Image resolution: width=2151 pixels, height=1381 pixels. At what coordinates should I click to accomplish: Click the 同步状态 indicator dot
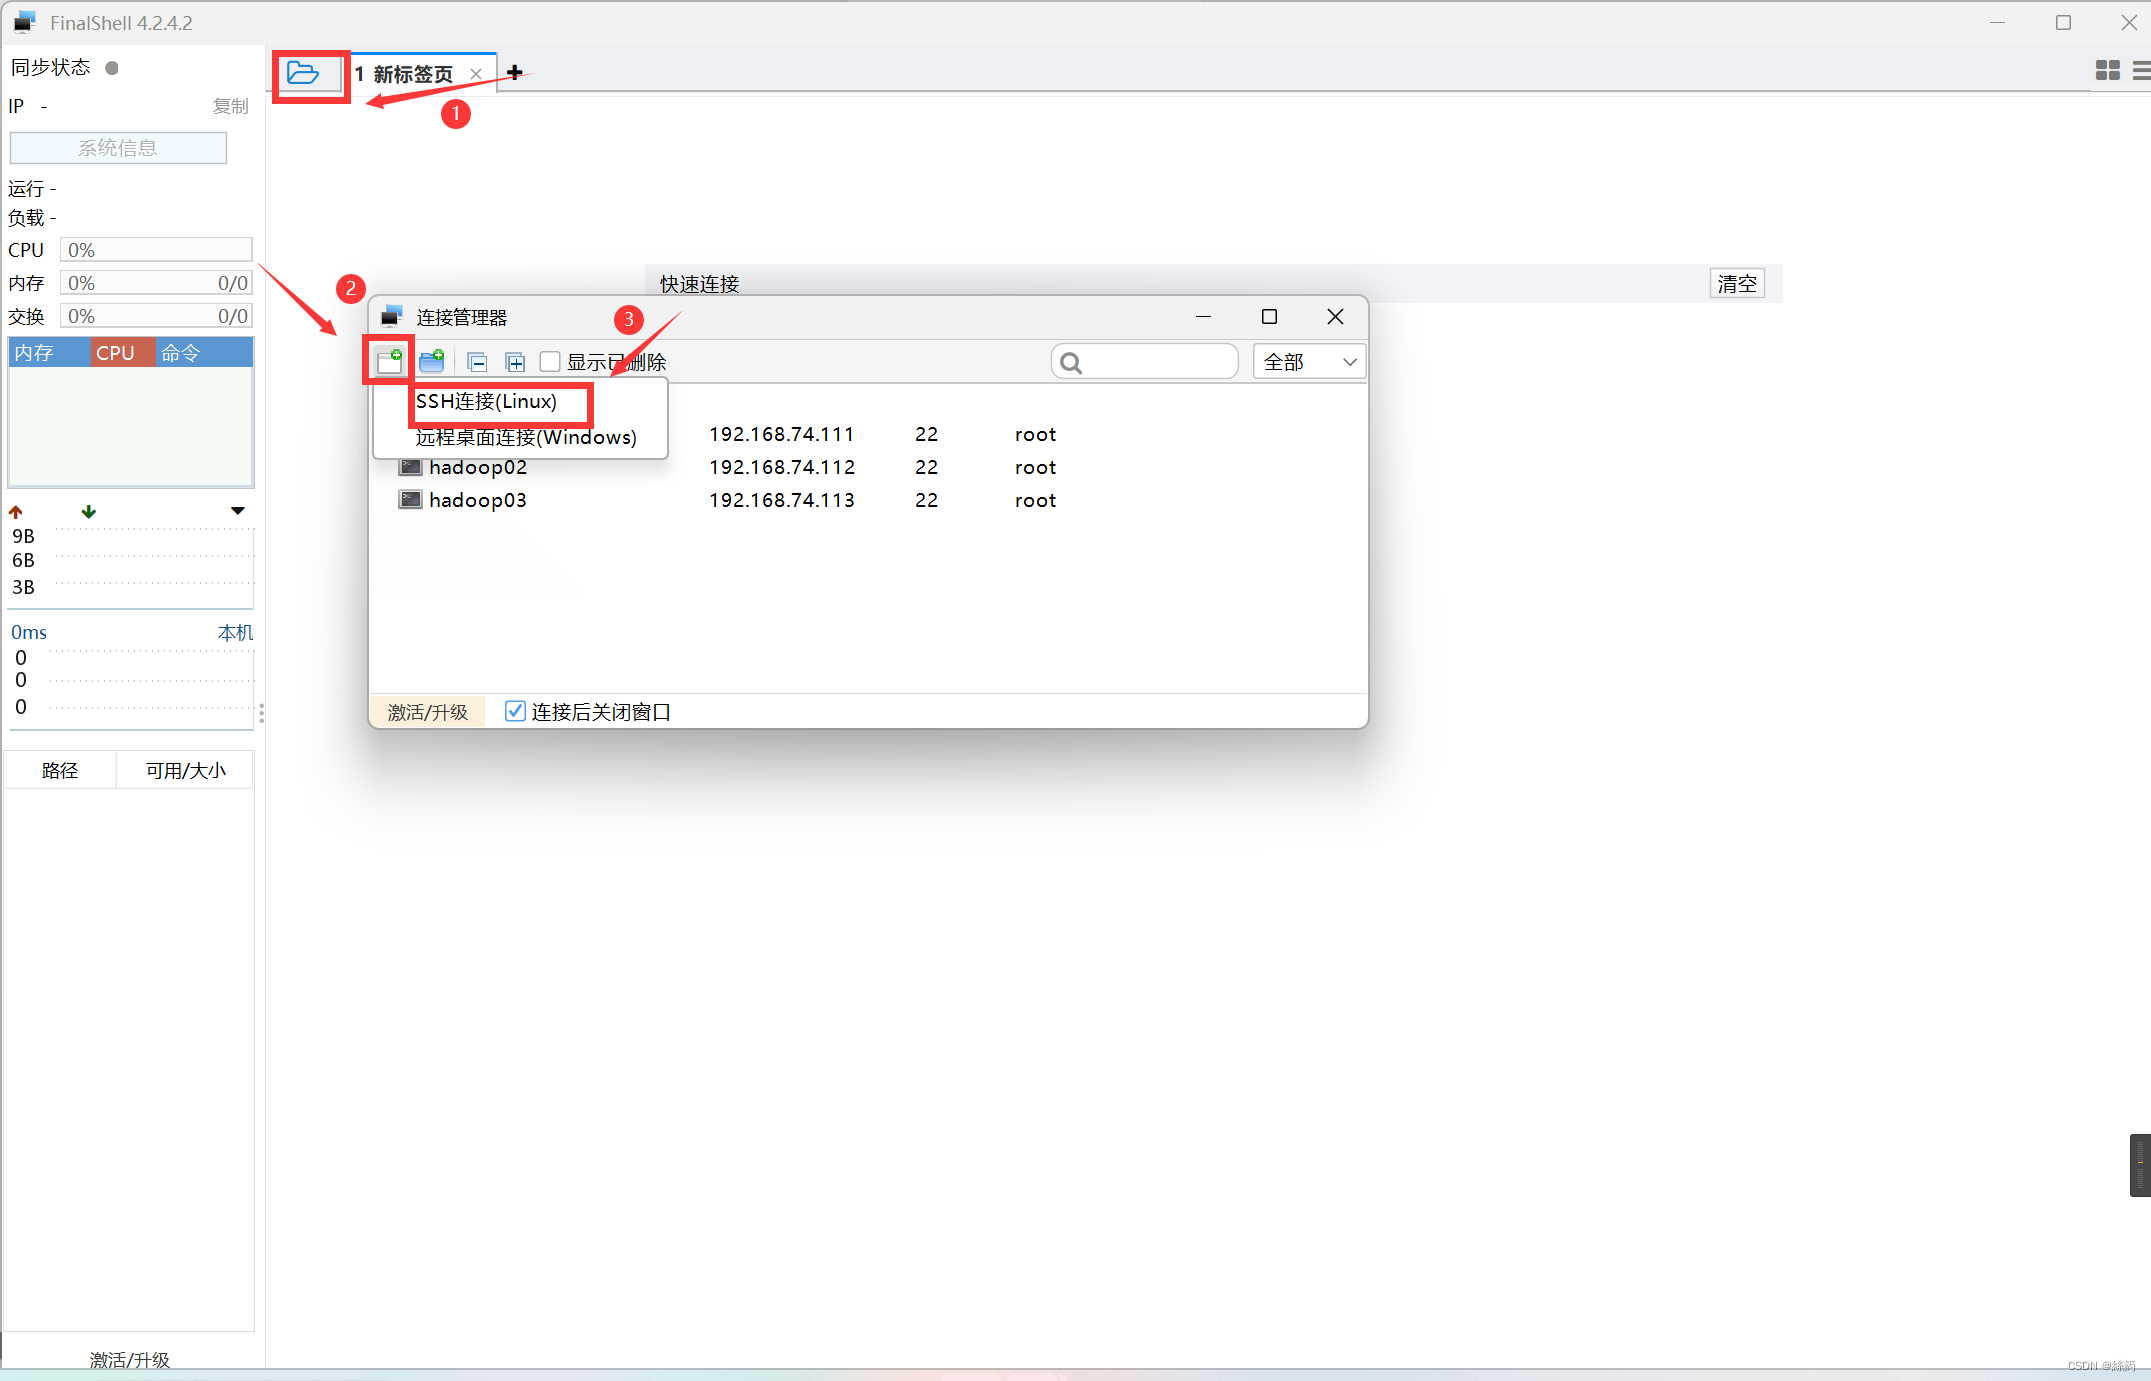click(x=112, y=68)
